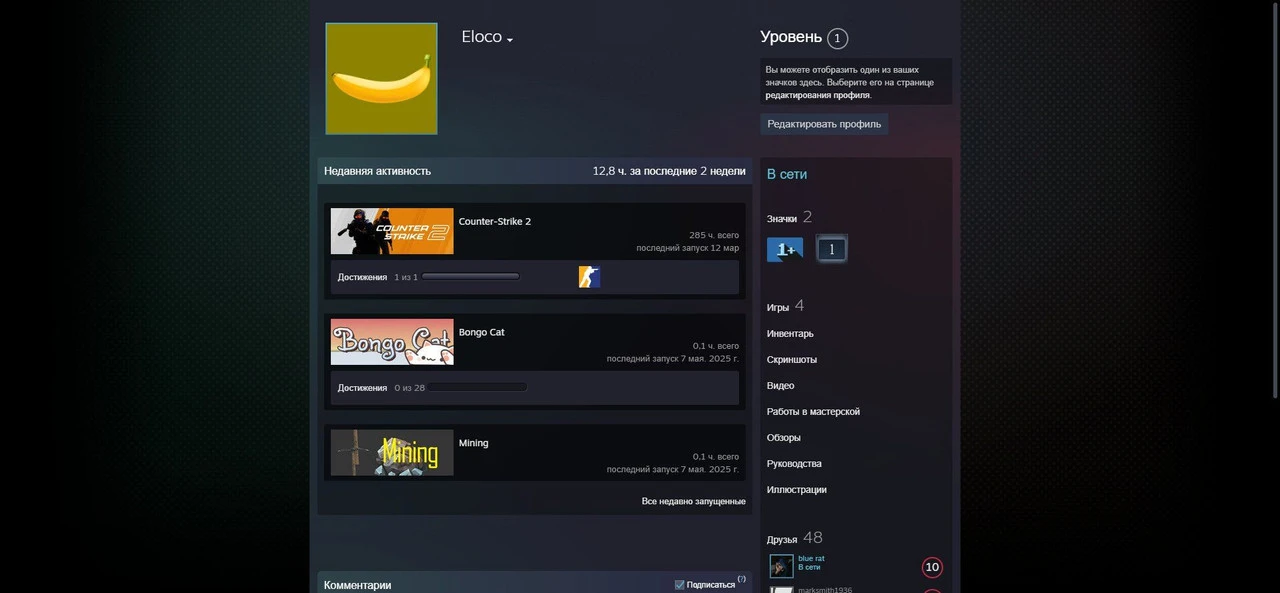Click the Counter-Strike 2 achievement icon

point(590,277)
